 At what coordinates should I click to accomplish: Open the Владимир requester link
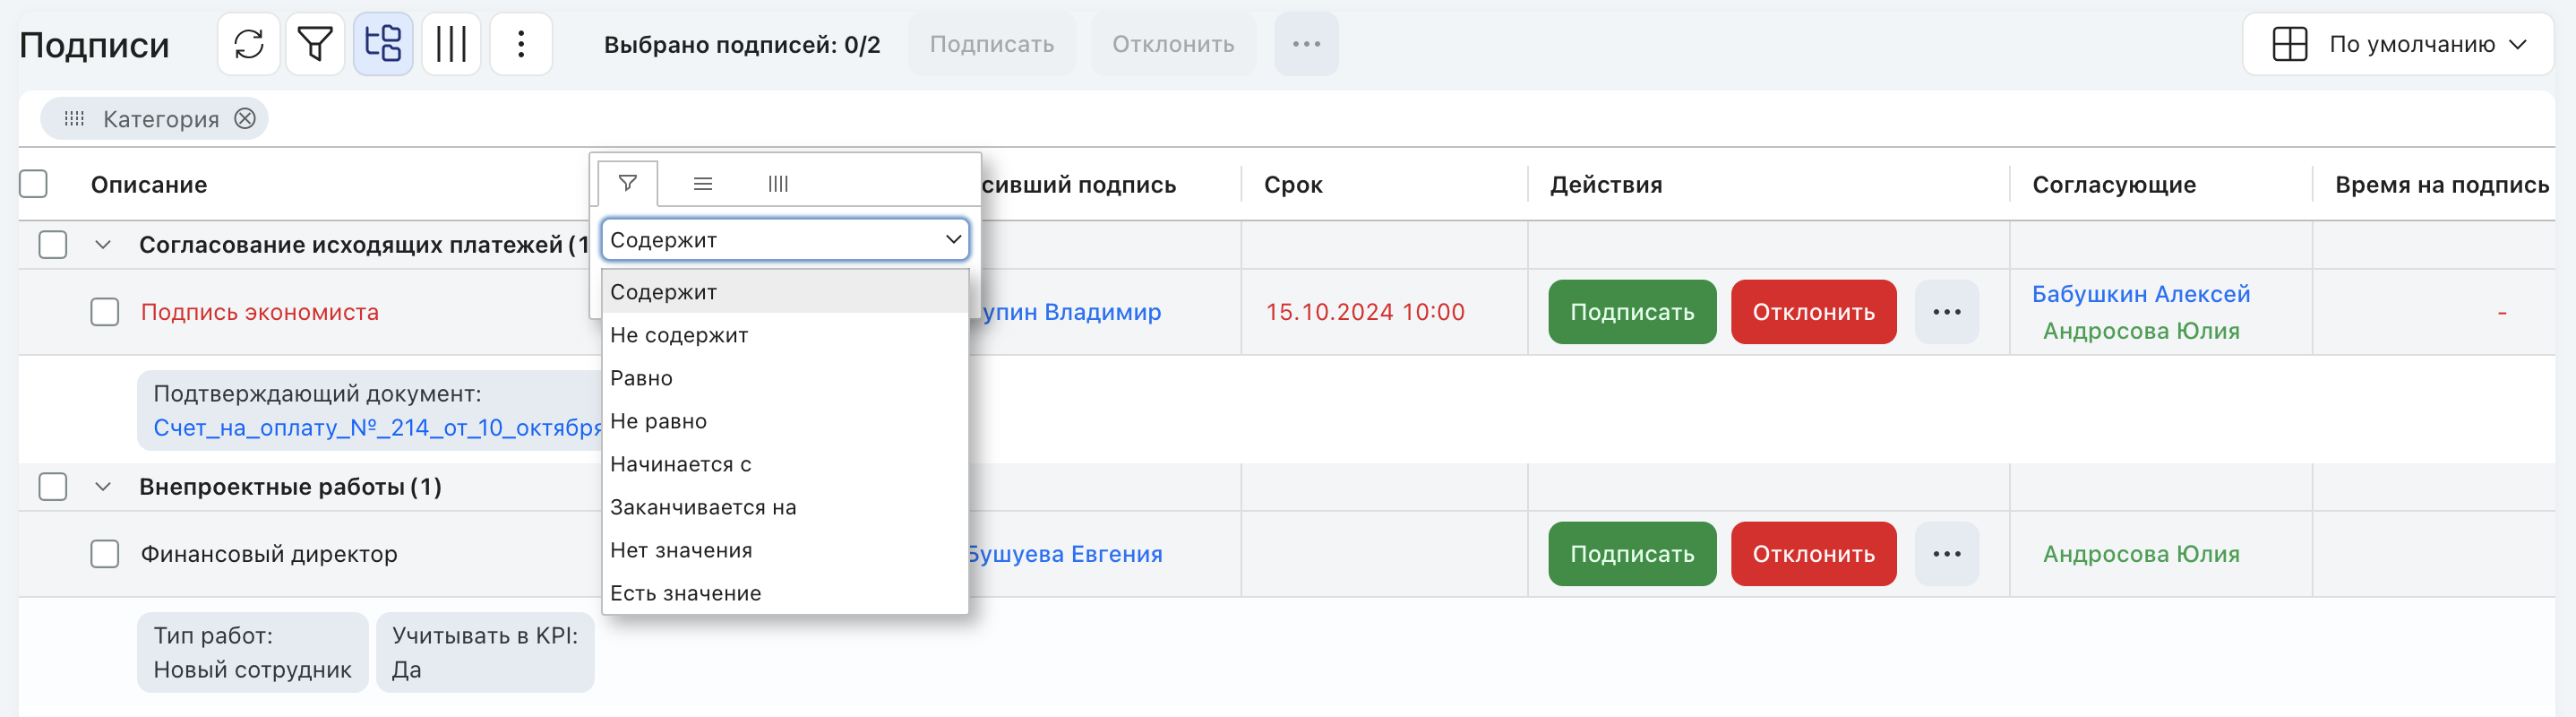coord(1071,312)
